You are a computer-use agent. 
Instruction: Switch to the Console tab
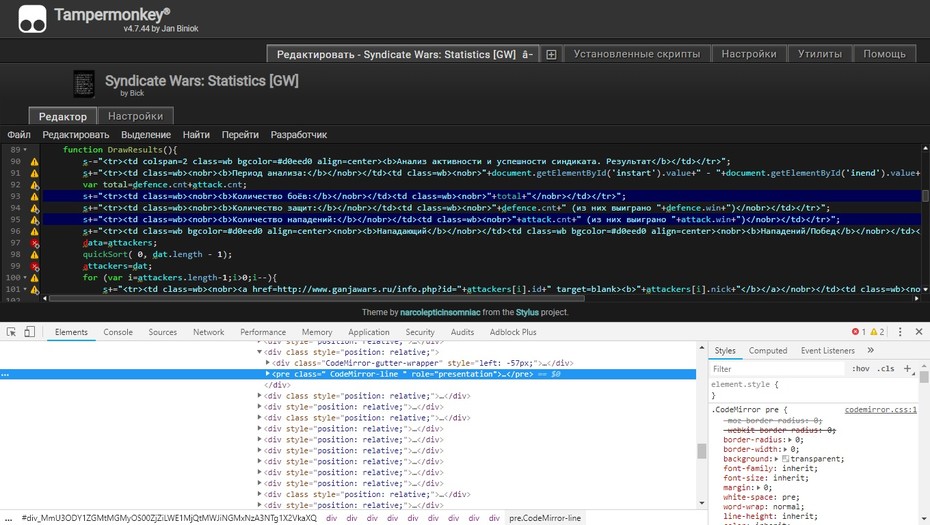[118, 332]
